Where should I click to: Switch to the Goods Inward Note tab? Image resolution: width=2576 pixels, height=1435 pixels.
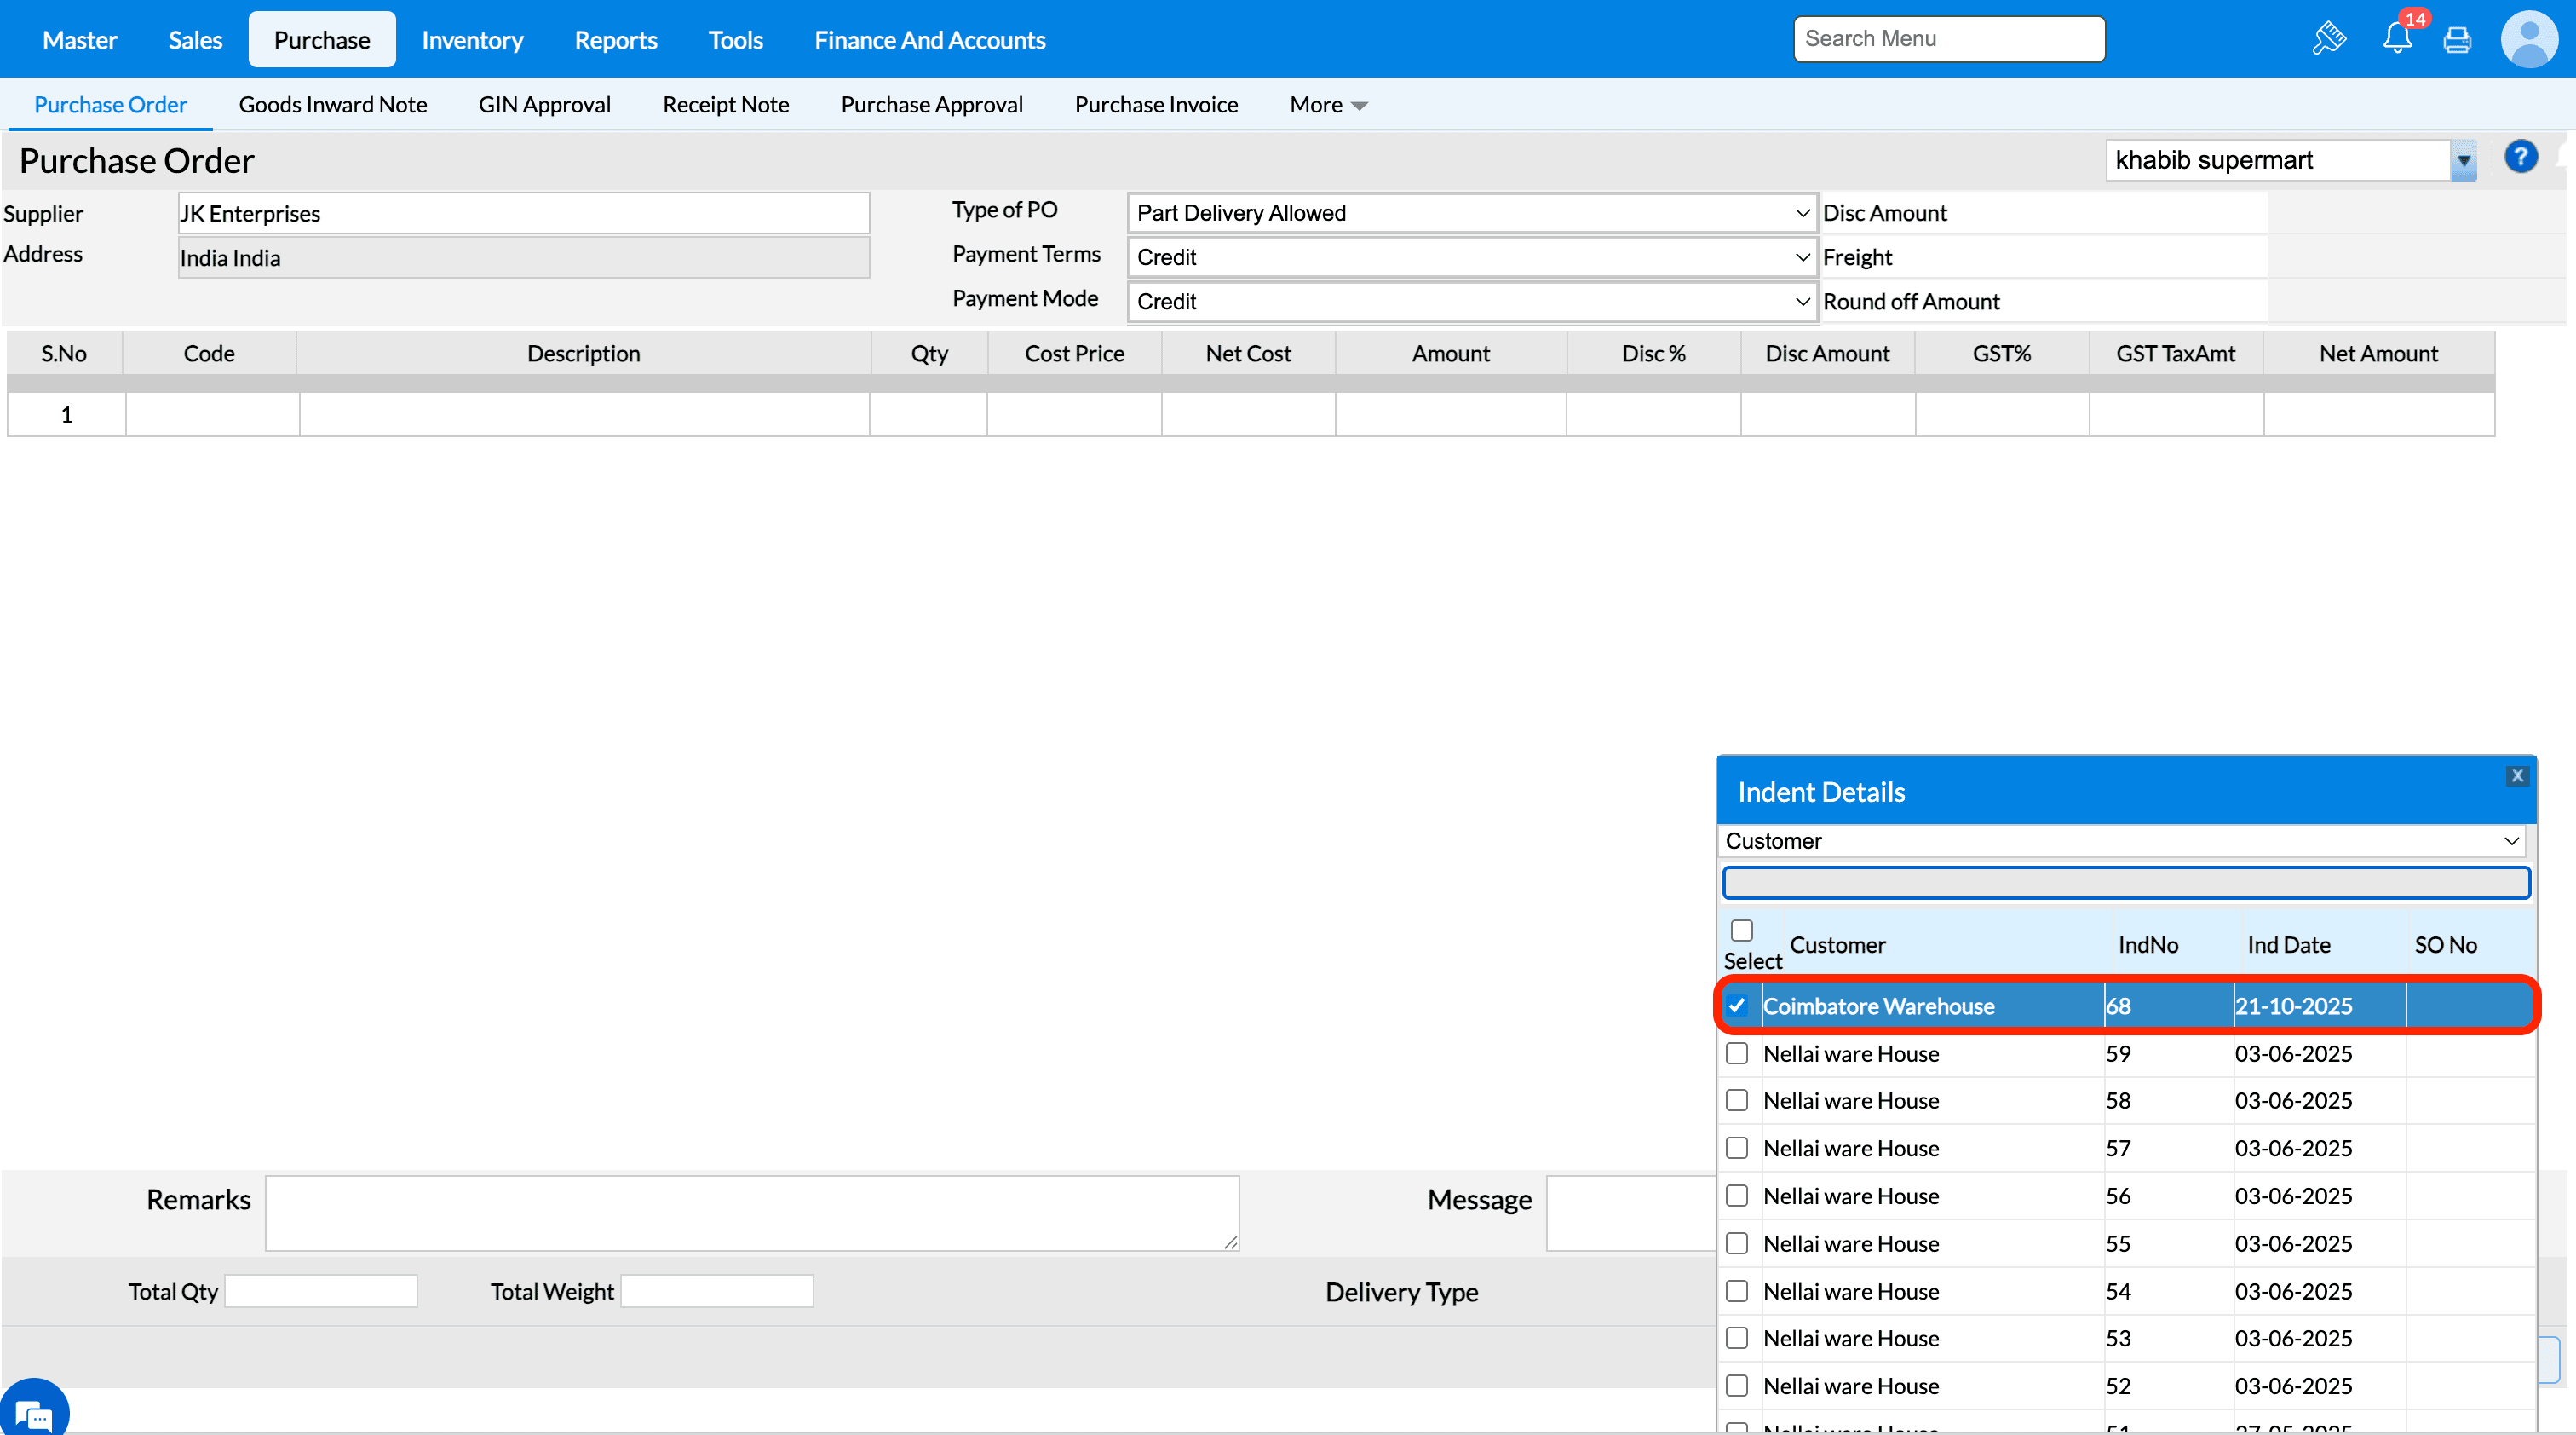point(332,105)
